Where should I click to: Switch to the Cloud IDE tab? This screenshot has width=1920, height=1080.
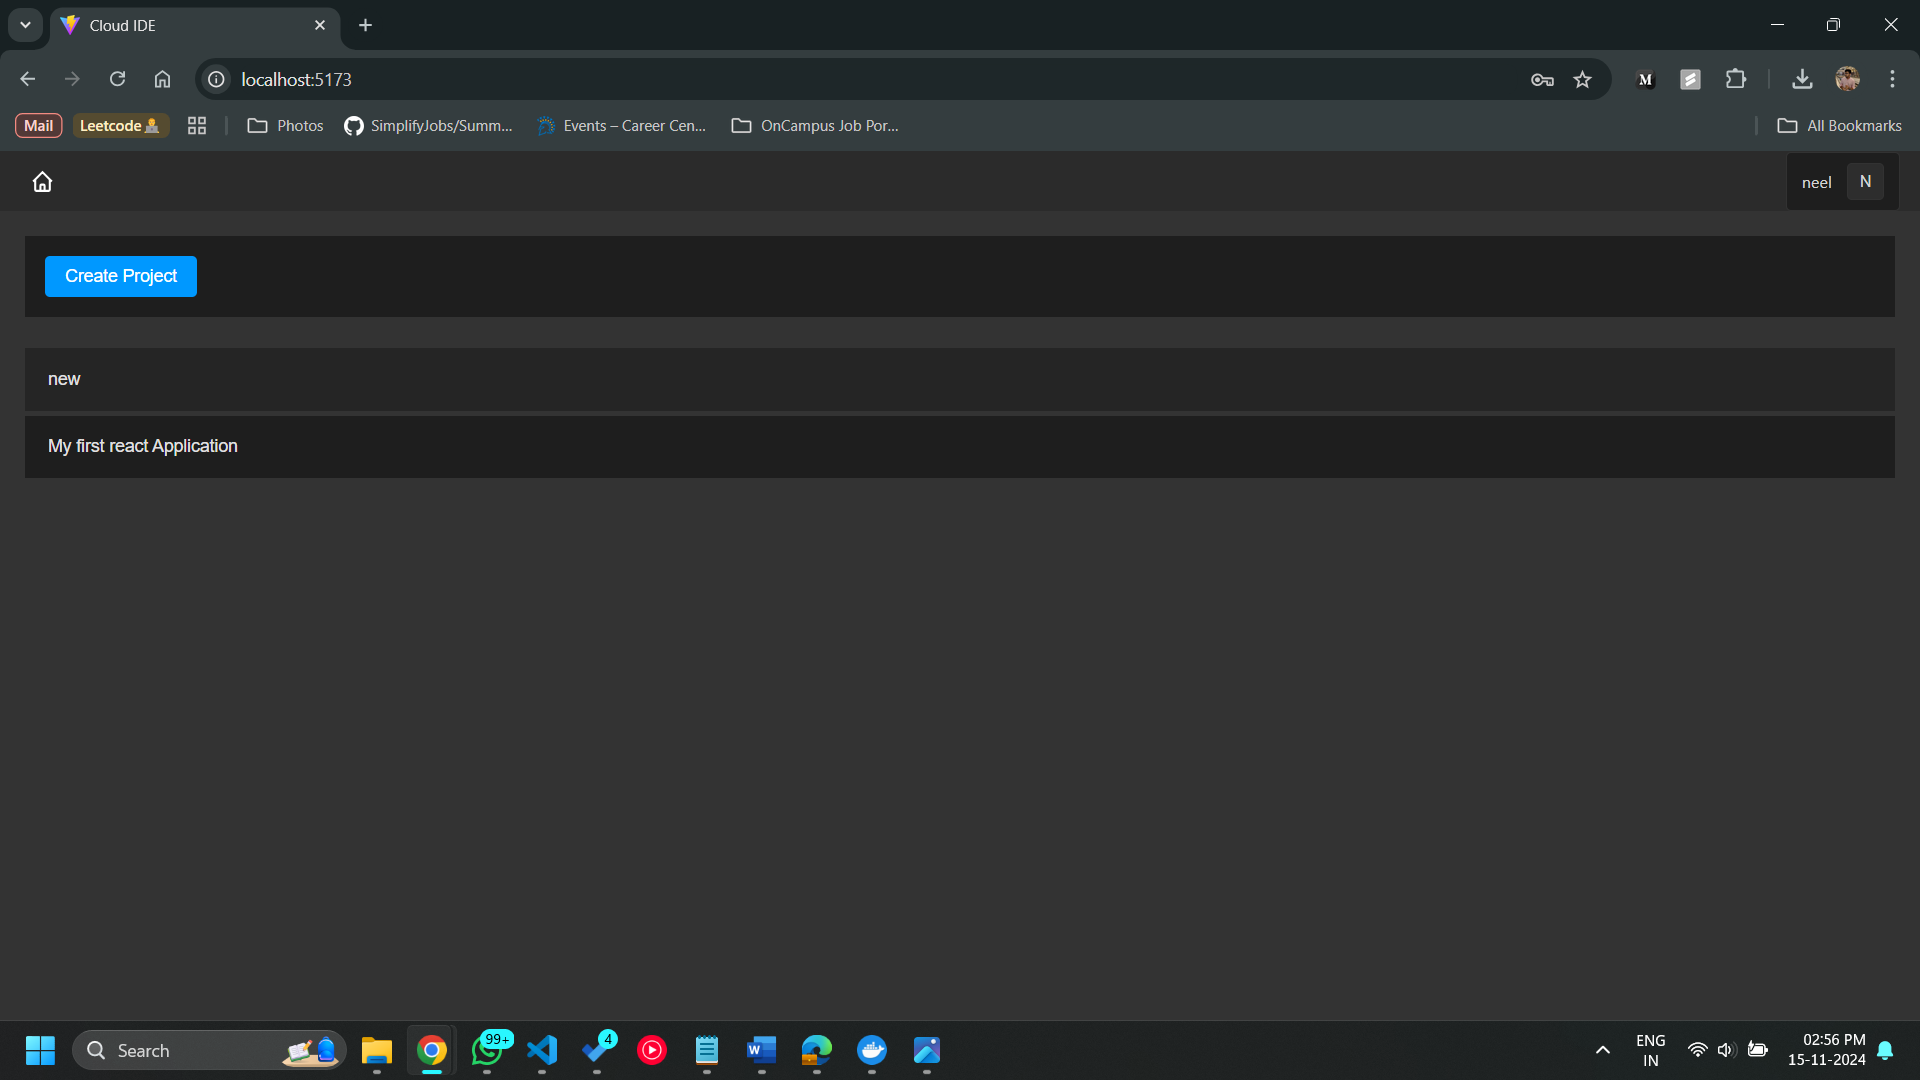point(195,25)
